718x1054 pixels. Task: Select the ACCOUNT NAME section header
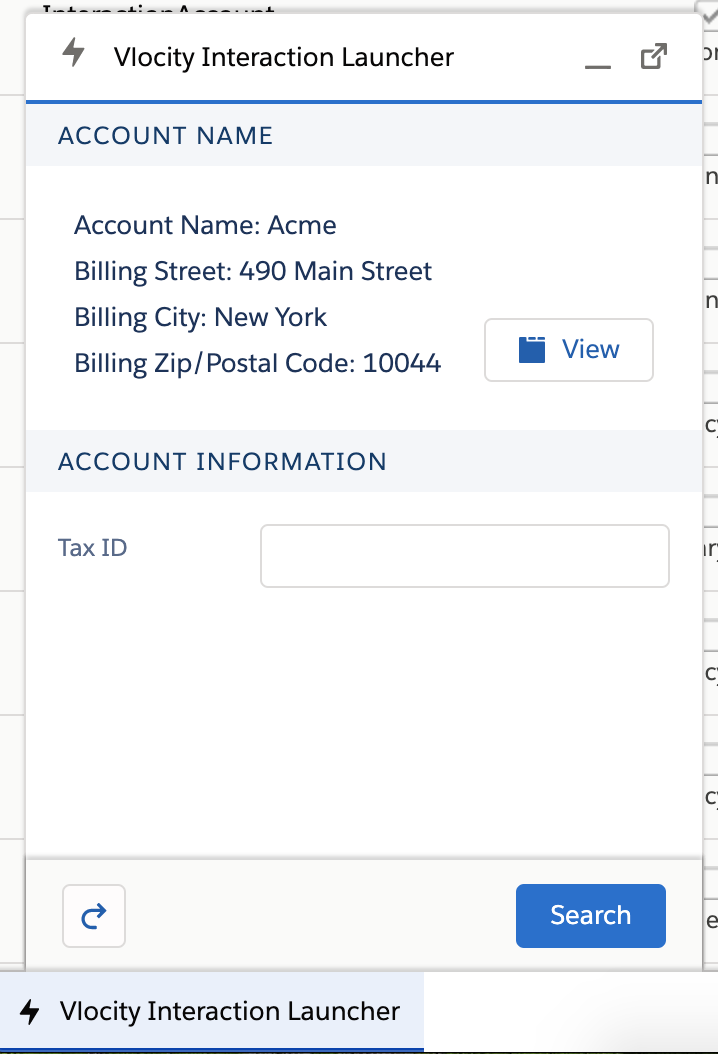pos(364,135)
